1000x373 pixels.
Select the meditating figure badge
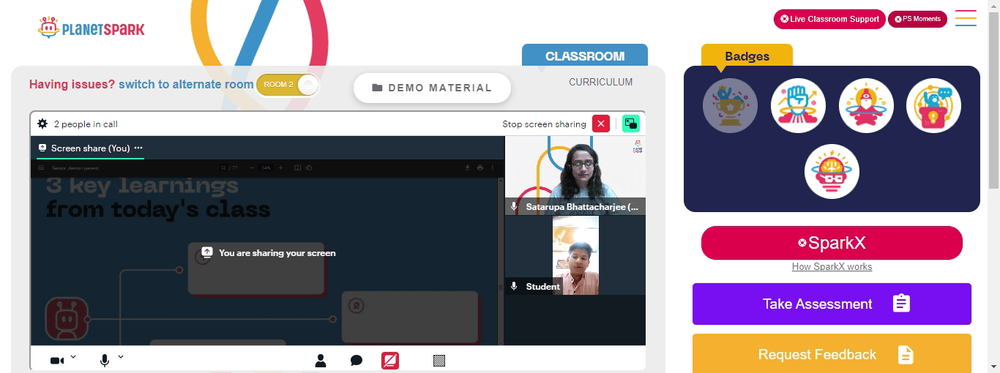[x=866, y=106]
